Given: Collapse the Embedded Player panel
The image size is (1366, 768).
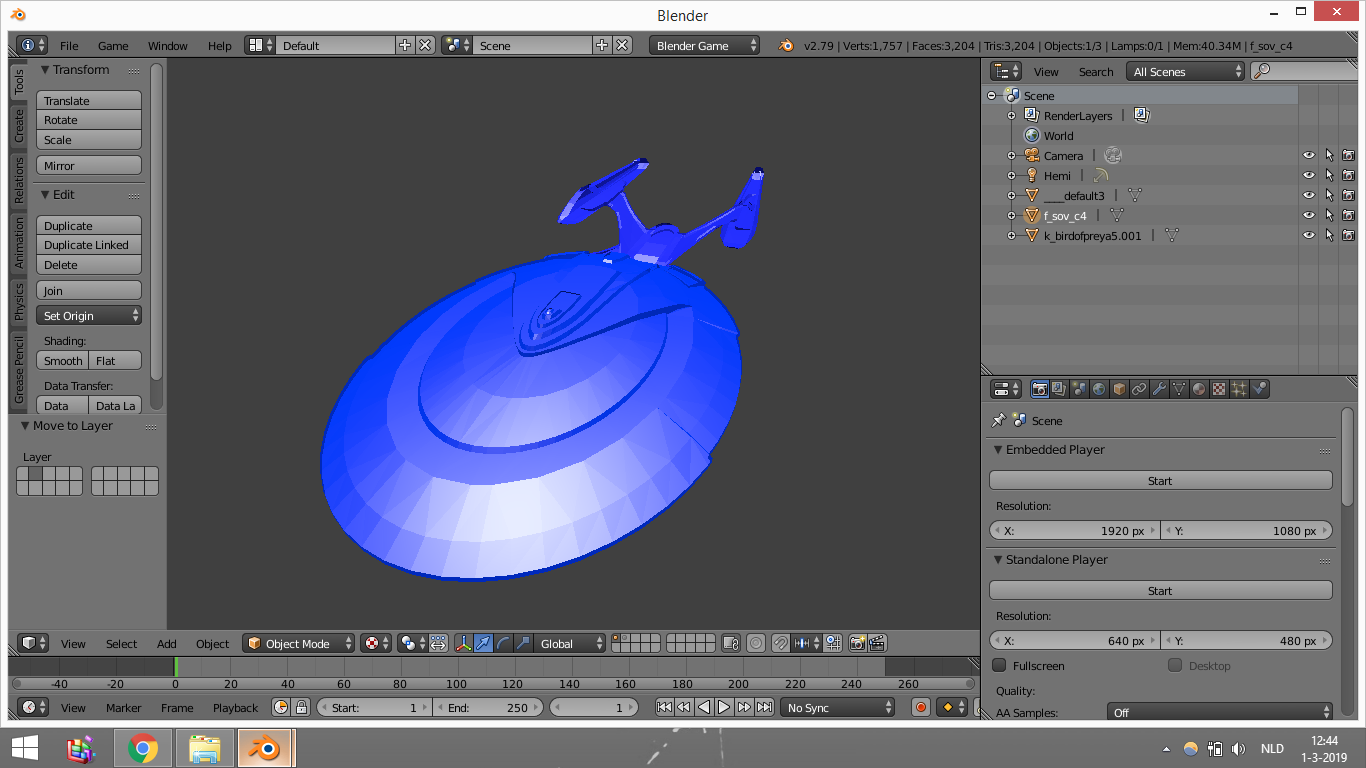Looking at the screenshot, I should pyautogui.click(x=998, y=449).
